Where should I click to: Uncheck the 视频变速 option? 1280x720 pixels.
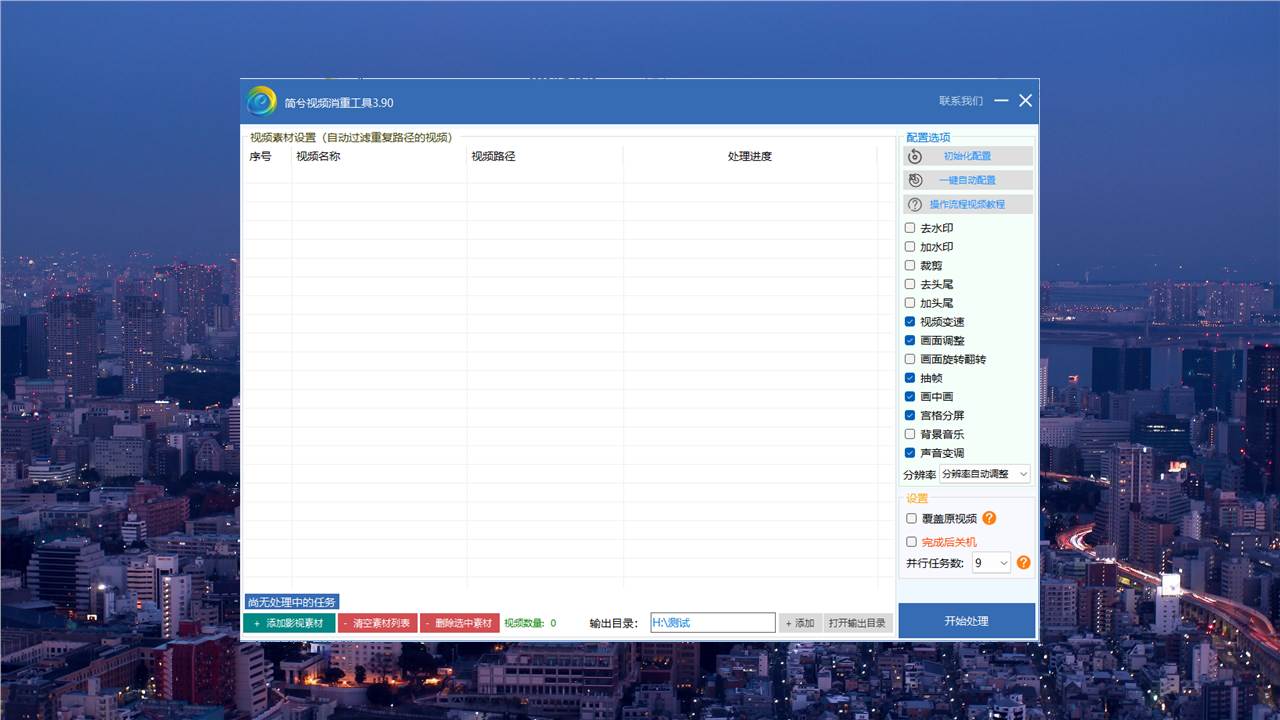click(x=910, y=322)
